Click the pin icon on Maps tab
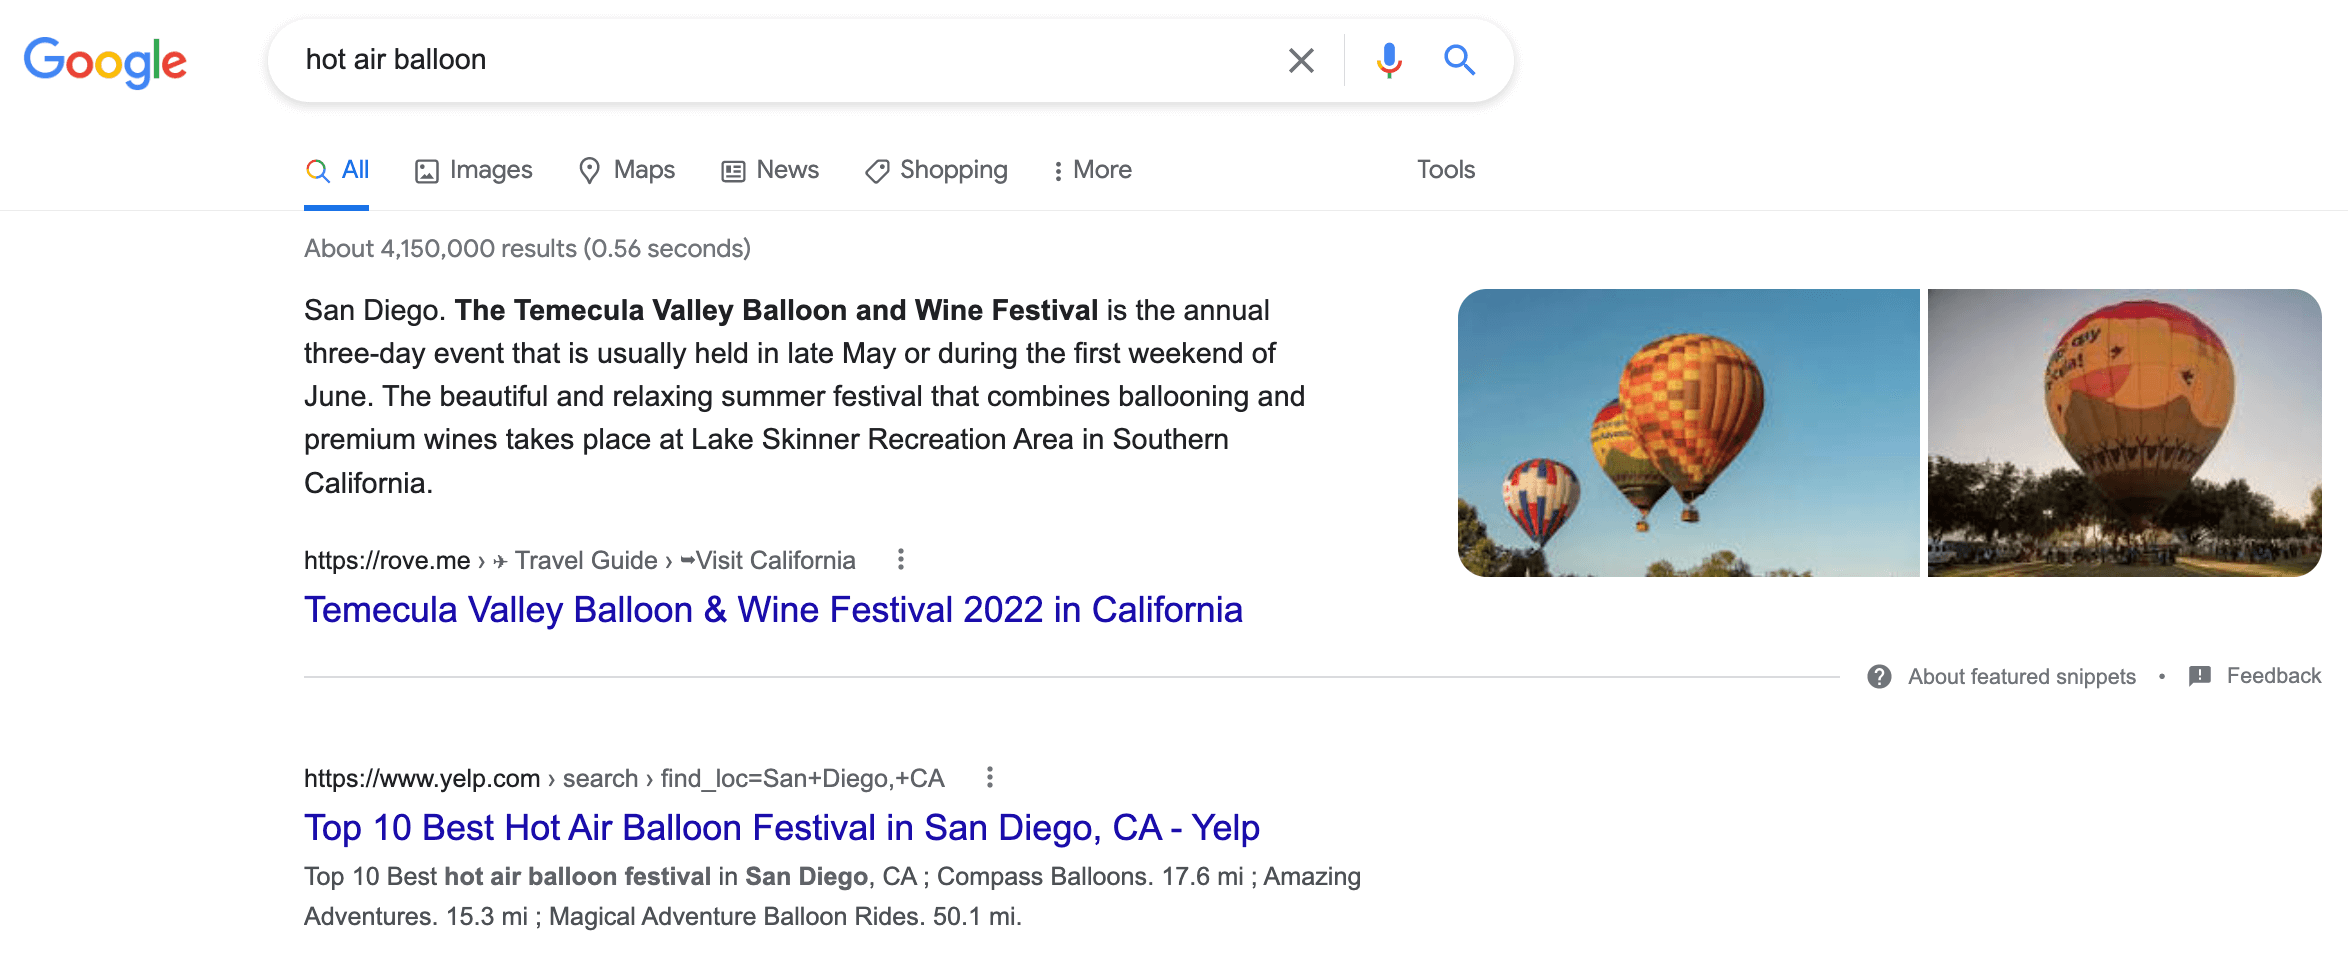The width and height of the screenshot is (2348, 978). (x=590, y=171)
